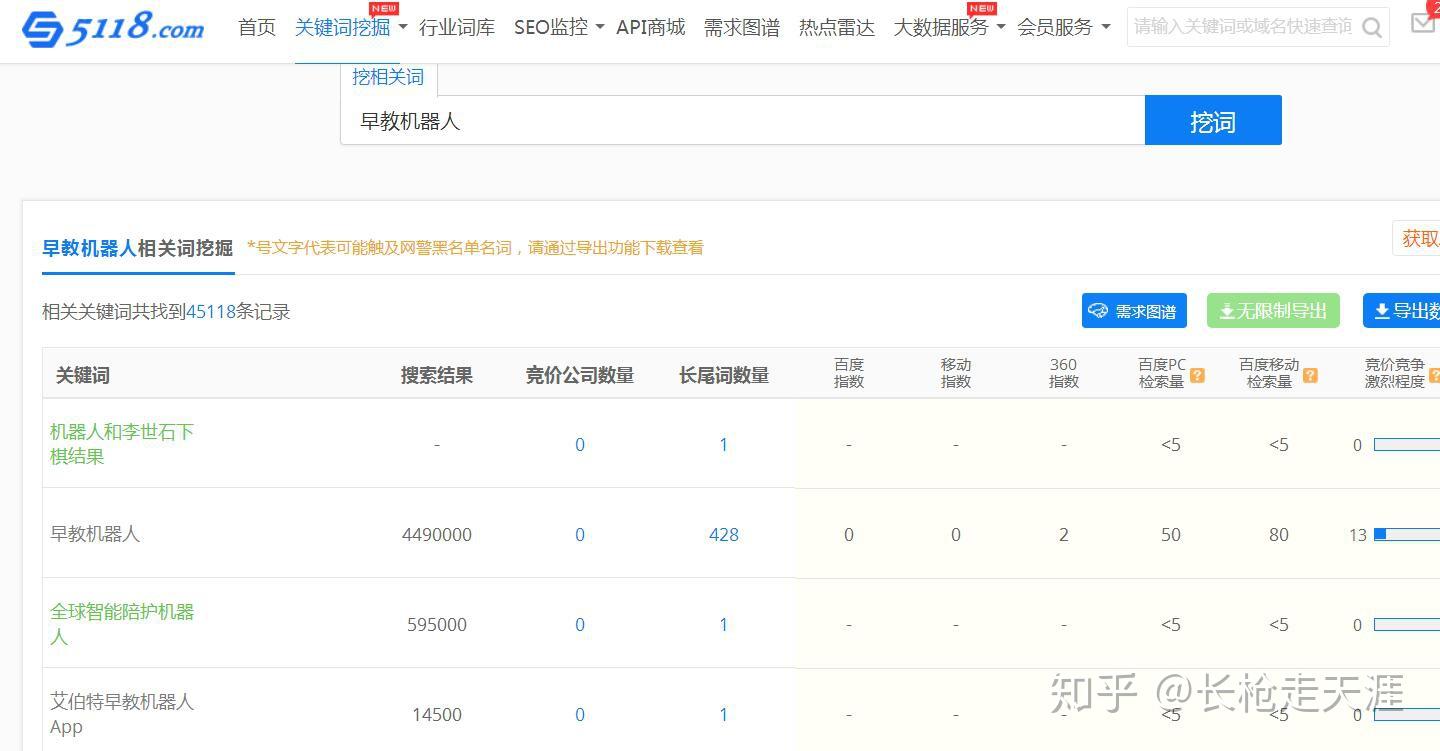This screenshot has height=751, width=1440.
Task: Open keyword 艾伯特早教机器人App
Action: click(x=122, y=714)
